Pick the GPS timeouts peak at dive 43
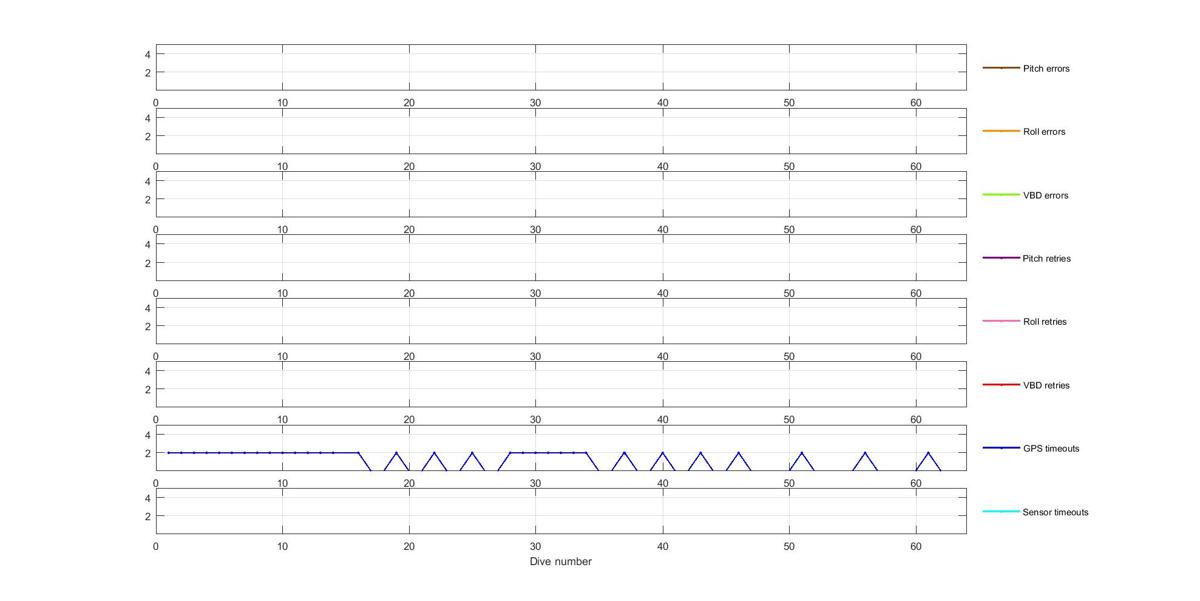This screenshot has height=601, width=1200. (x=700, y=453)
